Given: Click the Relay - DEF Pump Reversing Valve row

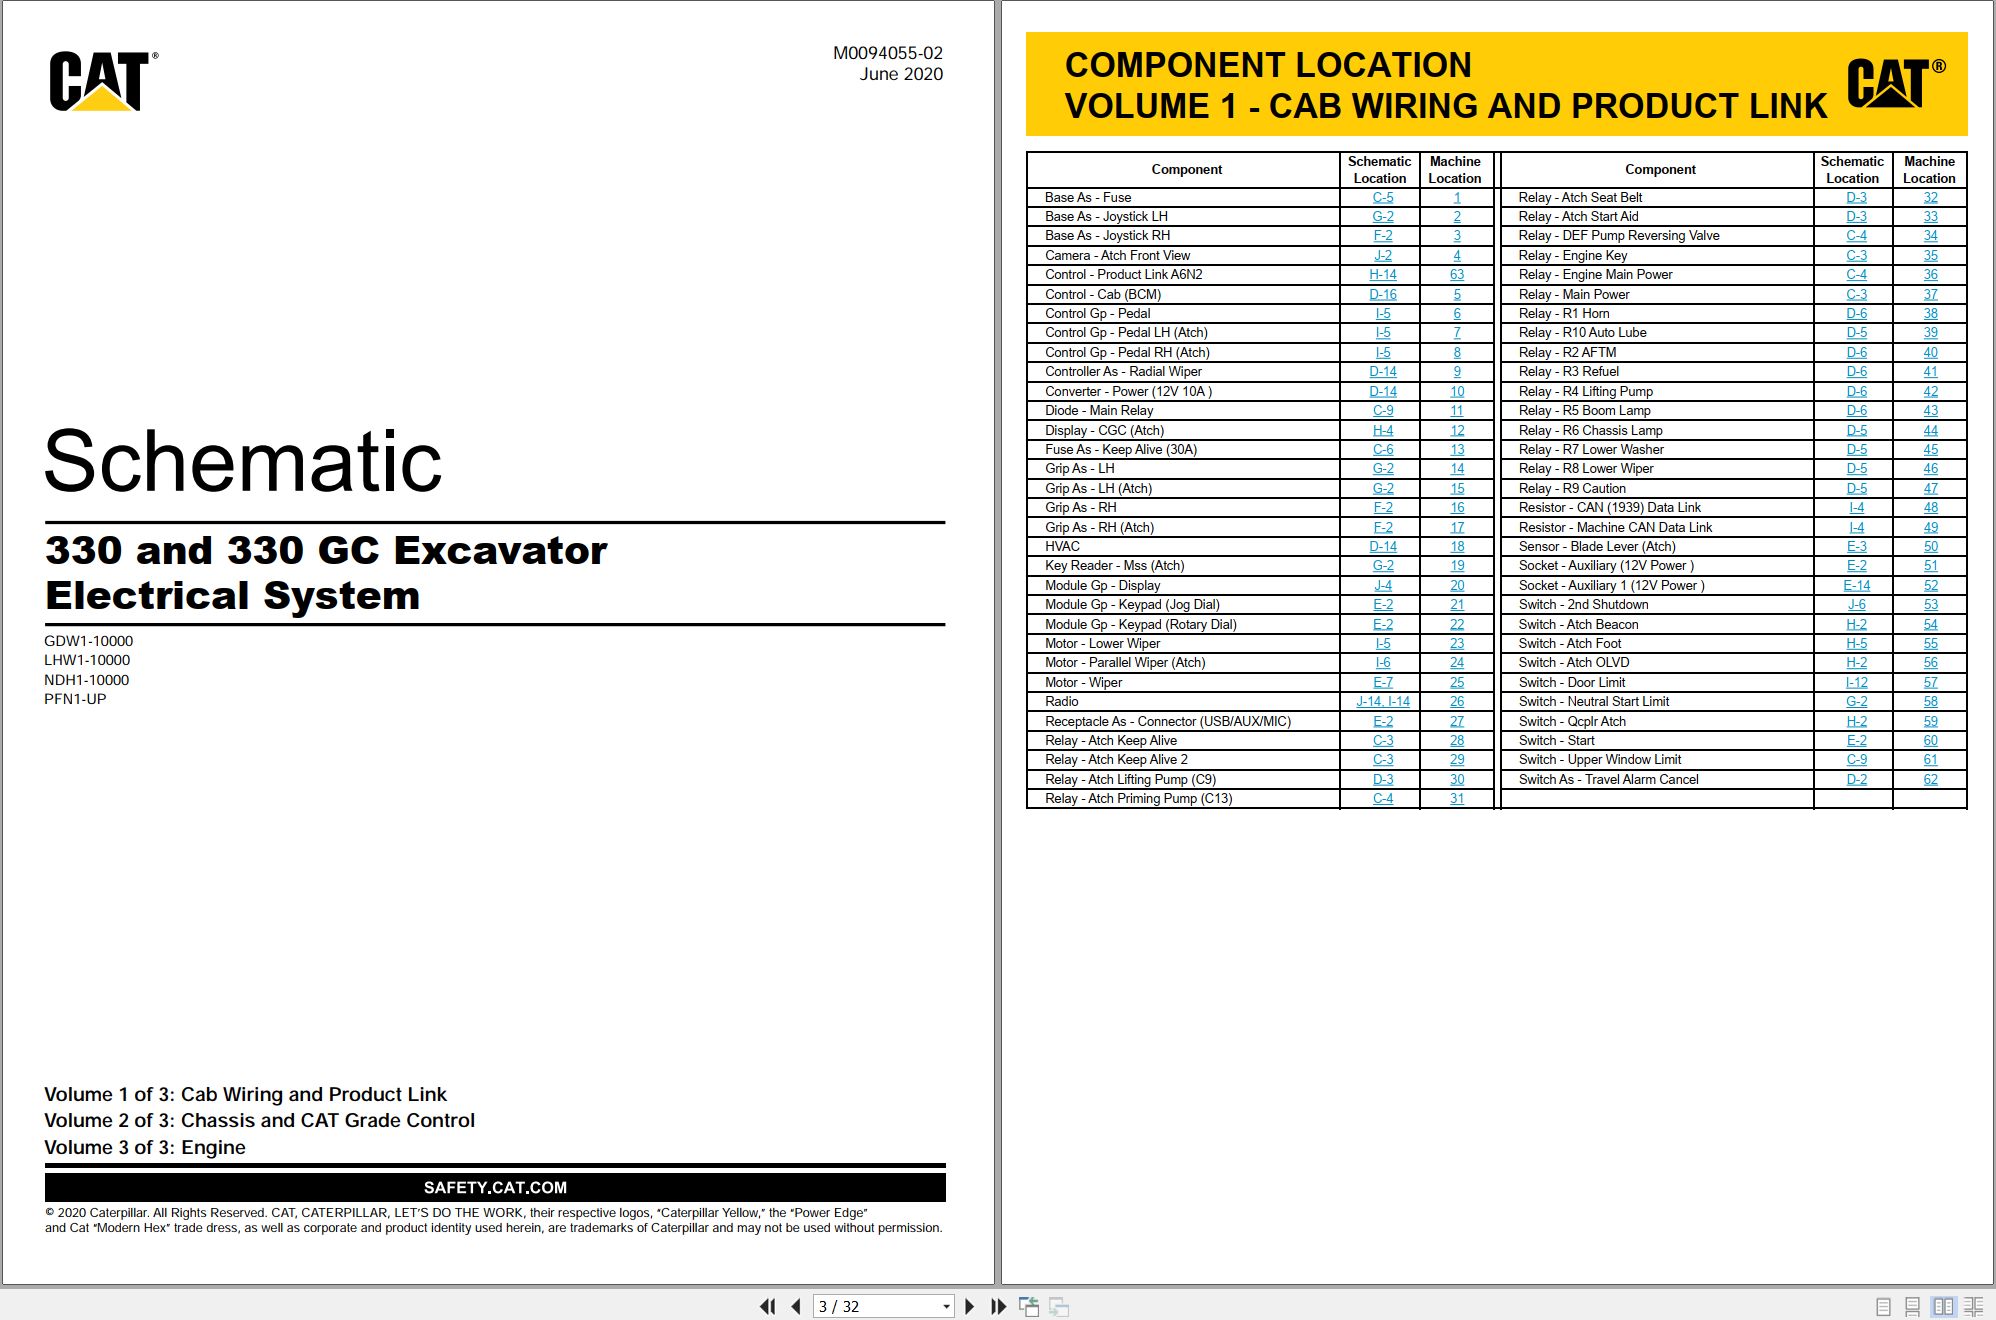Looking at the screenshot, I should (1734, 236).
